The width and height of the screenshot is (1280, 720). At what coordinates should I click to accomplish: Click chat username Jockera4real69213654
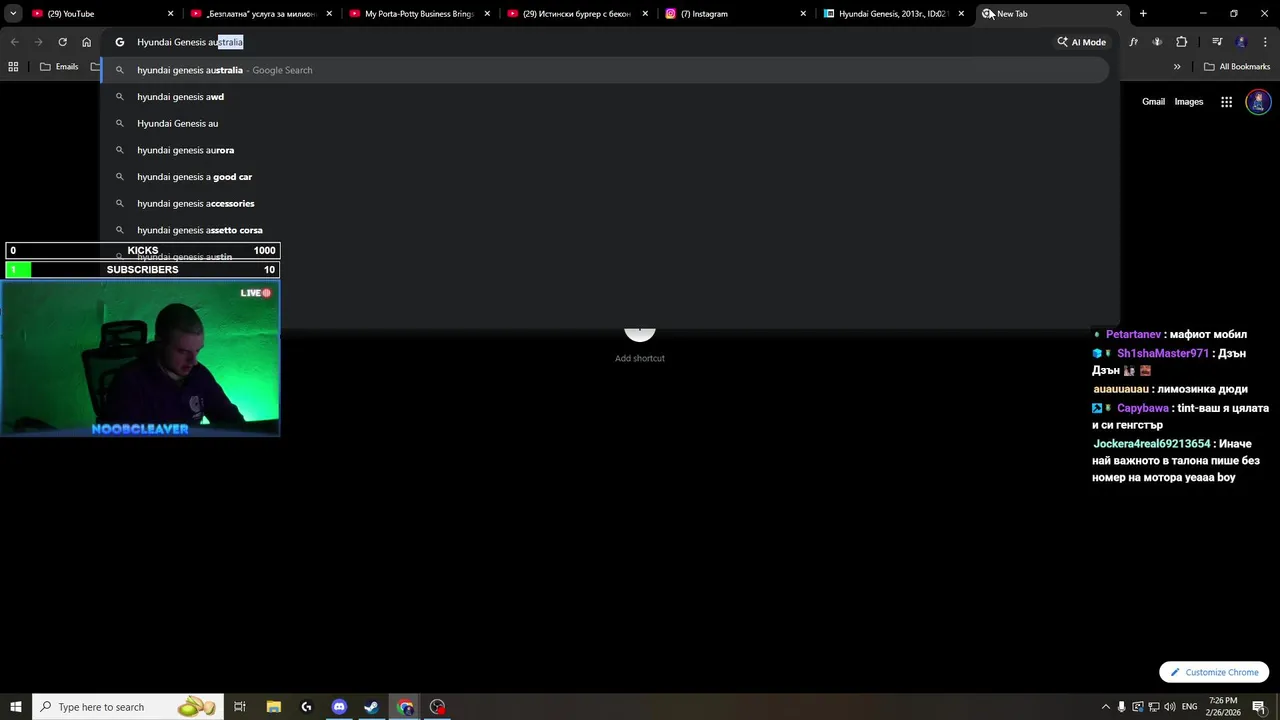pyautogui.click(x=1152, y=444)
